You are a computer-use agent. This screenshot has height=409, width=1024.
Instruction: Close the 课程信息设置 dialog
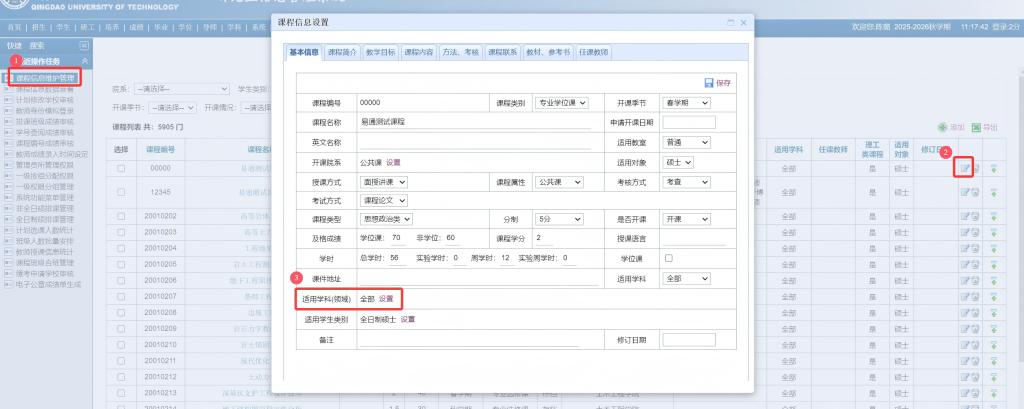tap(743, 22)
